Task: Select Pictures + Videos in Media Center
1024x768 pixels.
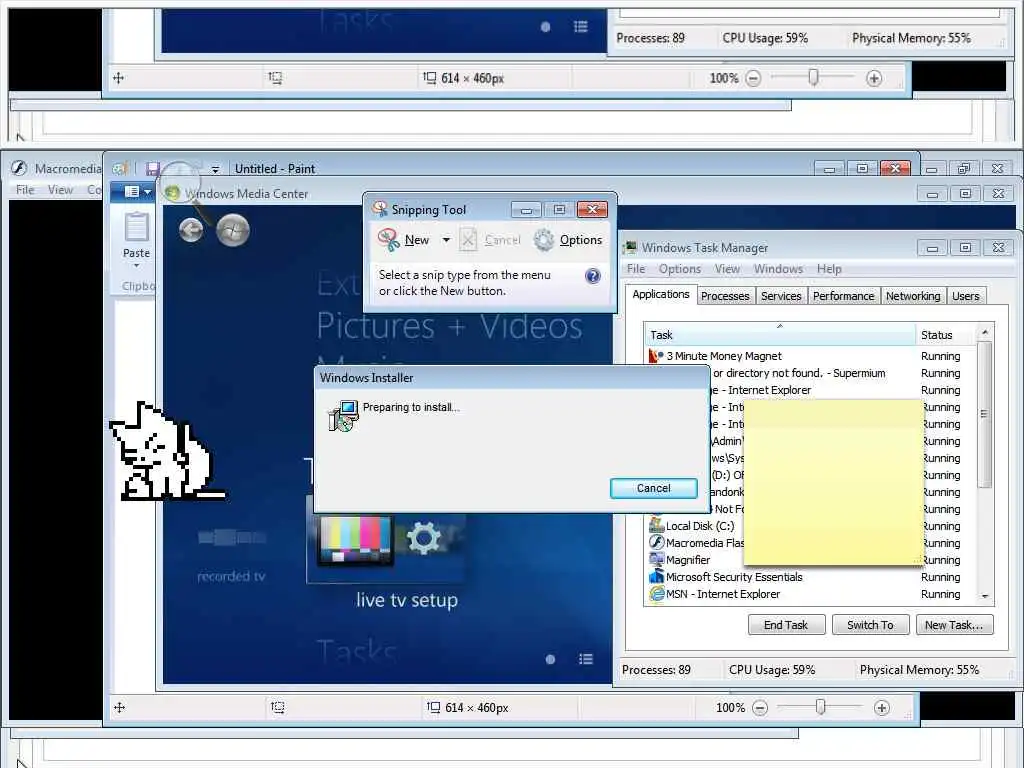Action: (x=449, y=326)
